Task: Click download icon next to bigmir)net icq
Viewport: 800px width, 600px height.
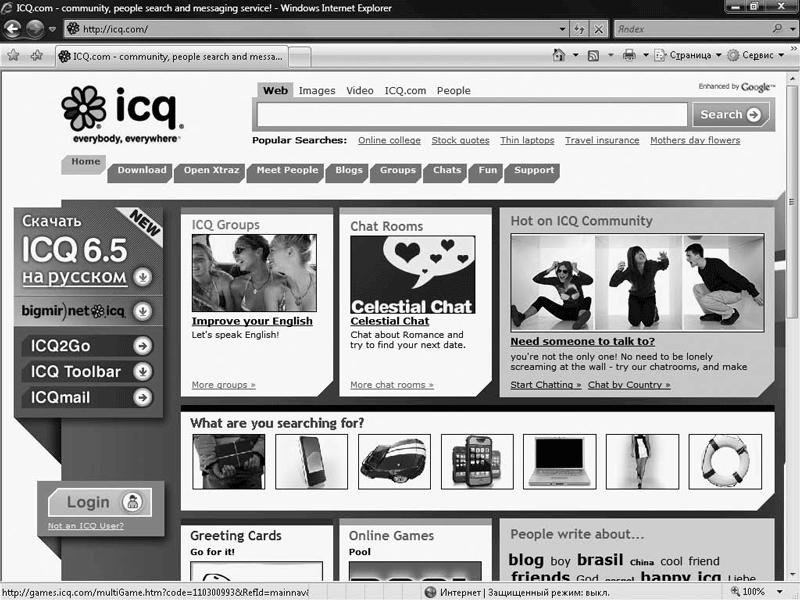Action: point(143,311)
